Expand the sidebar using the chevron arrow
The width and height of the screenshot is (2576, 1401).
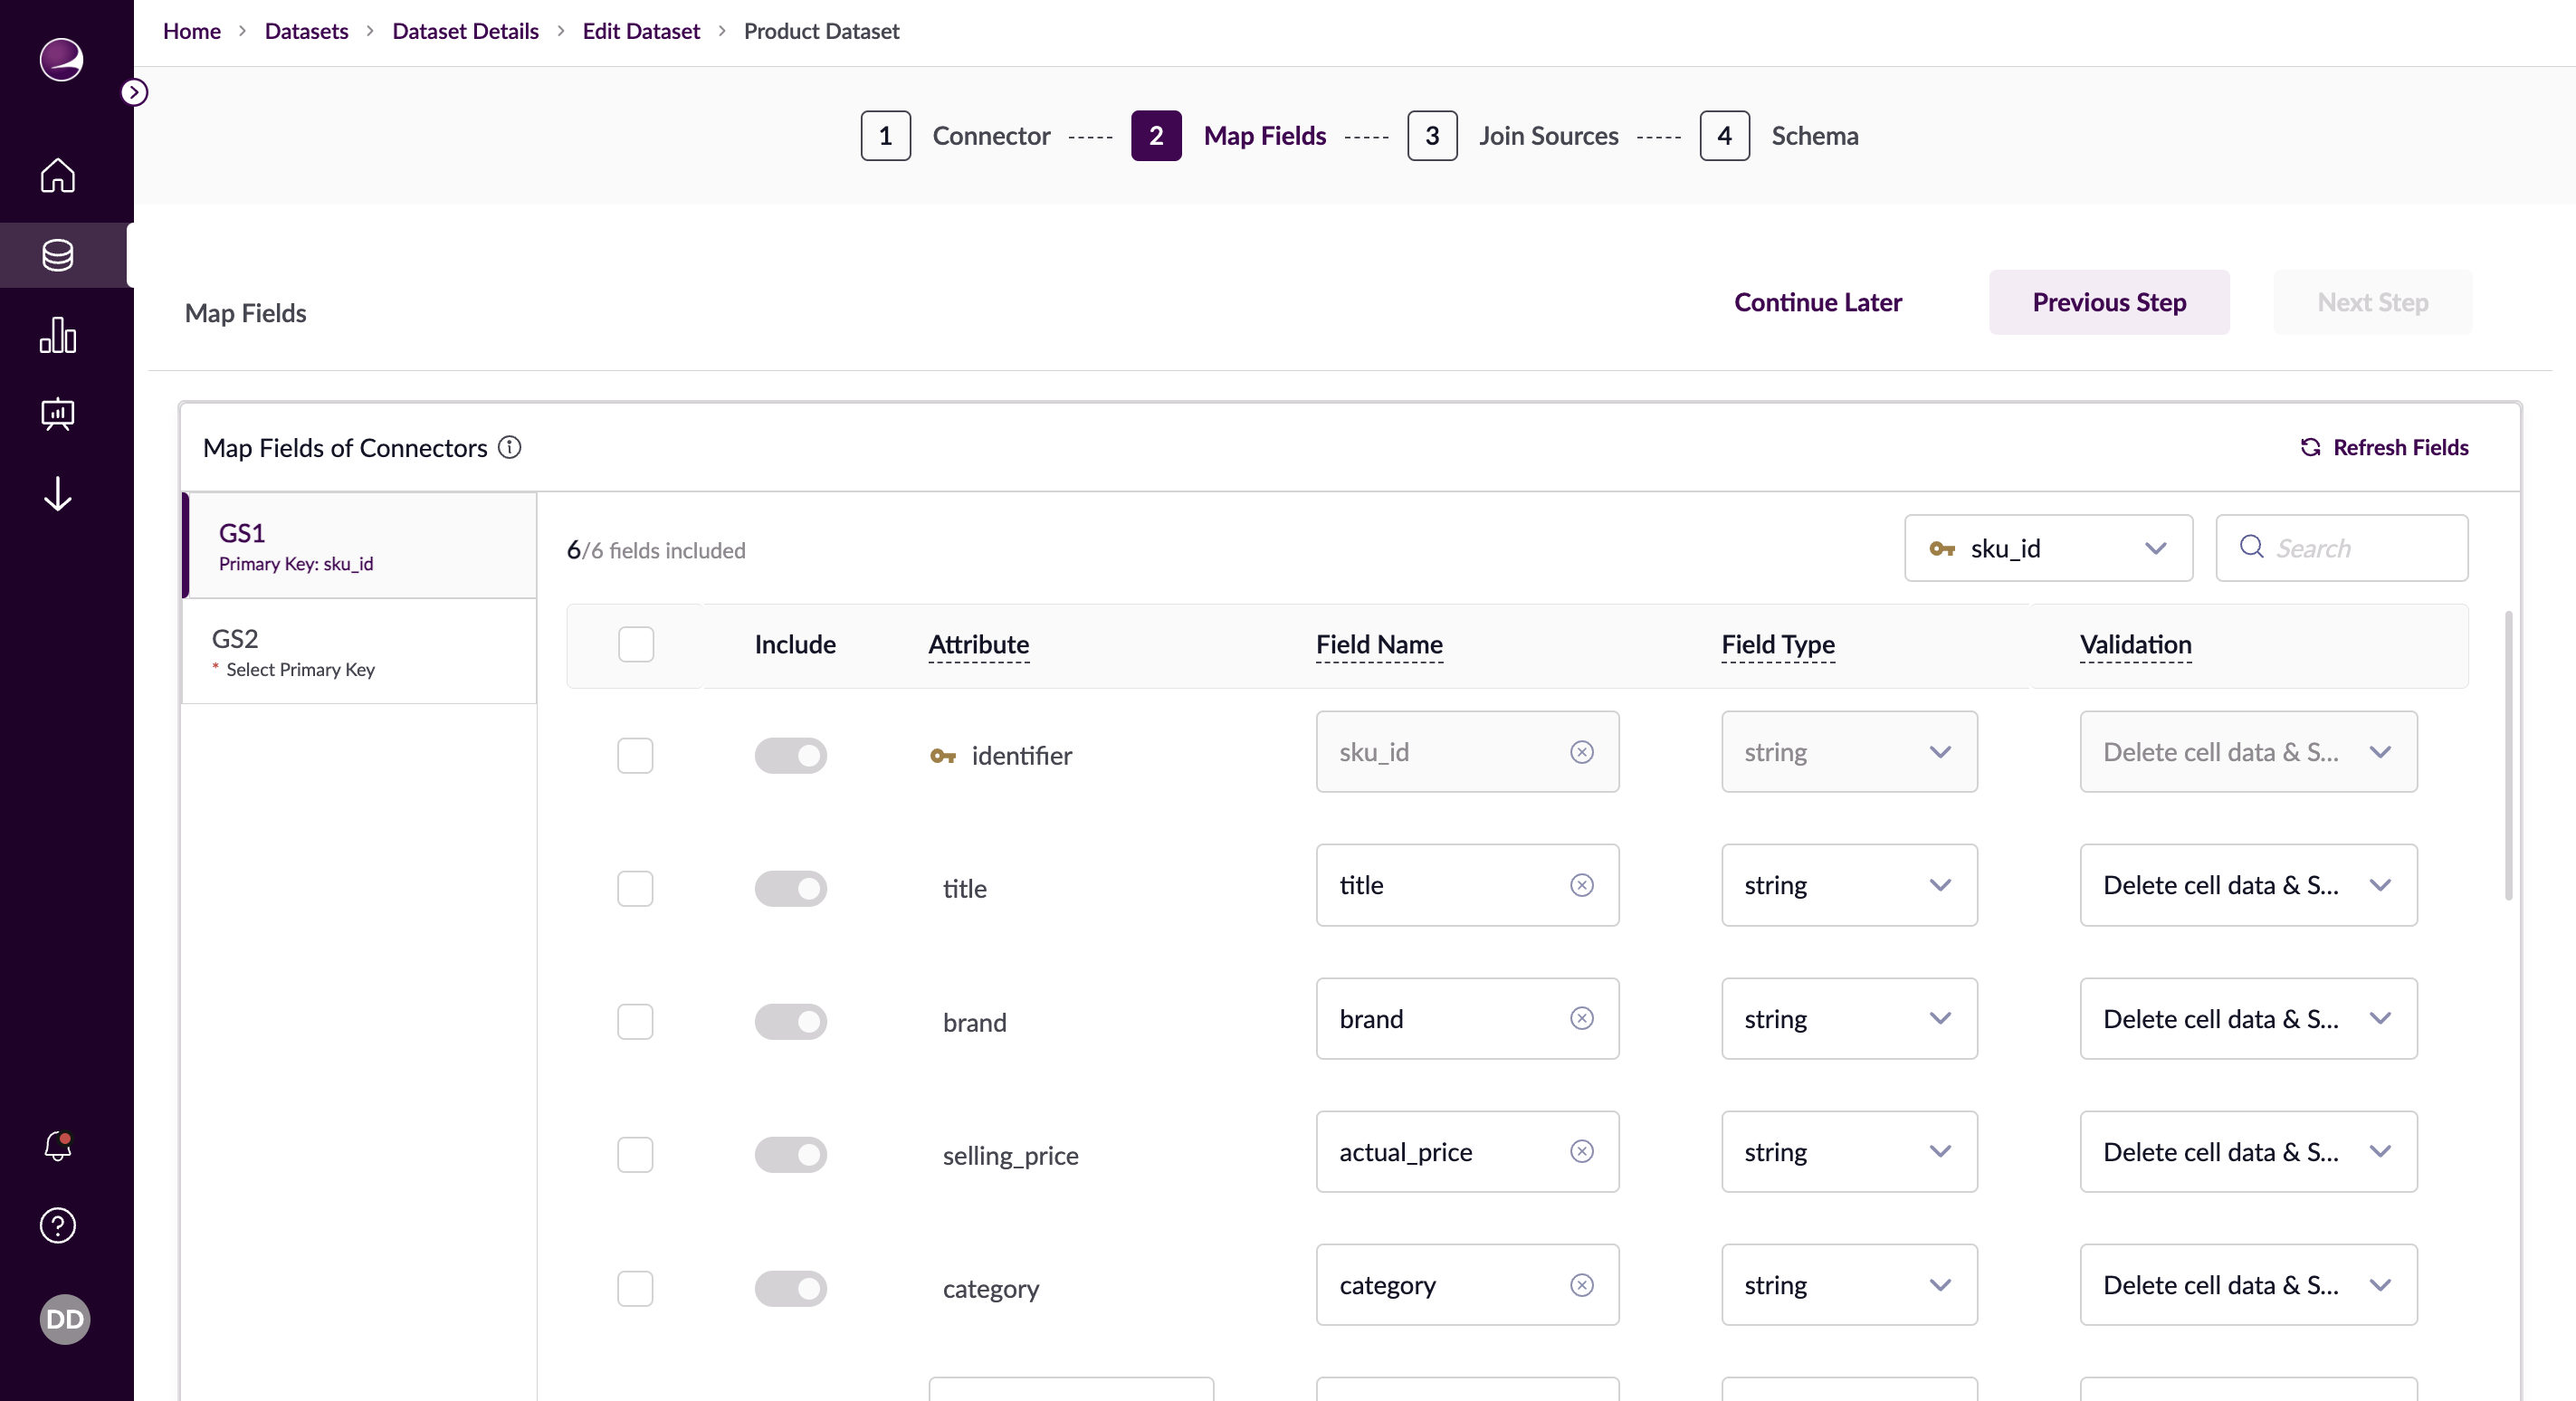click(135, 91)
